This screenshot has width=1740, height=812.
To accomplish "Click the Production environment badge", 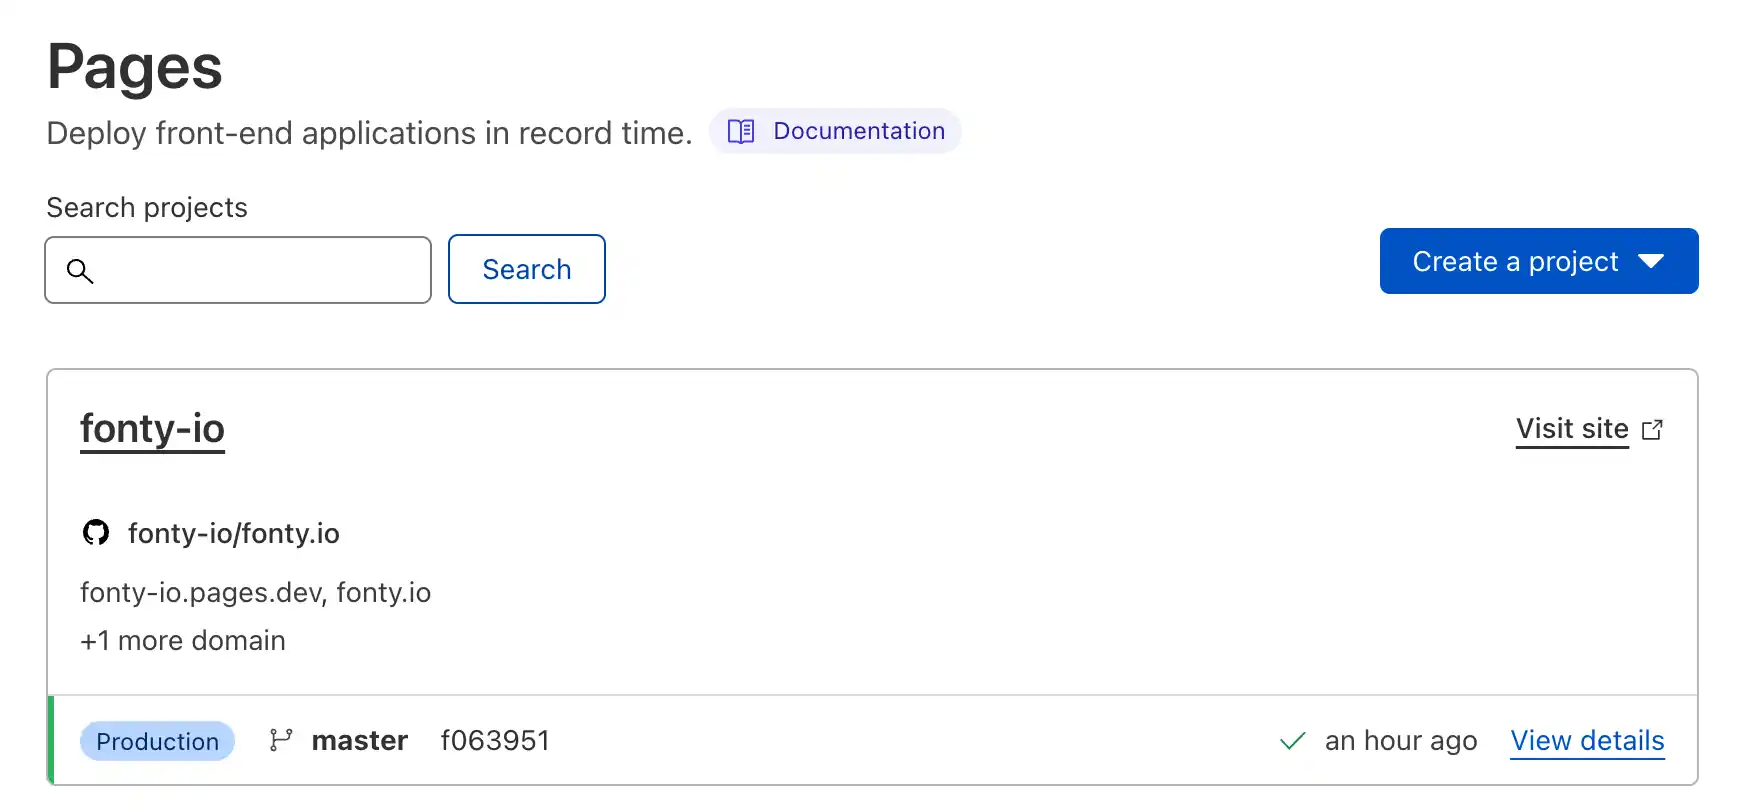I will pyautogui.click(x=157, y=741).
